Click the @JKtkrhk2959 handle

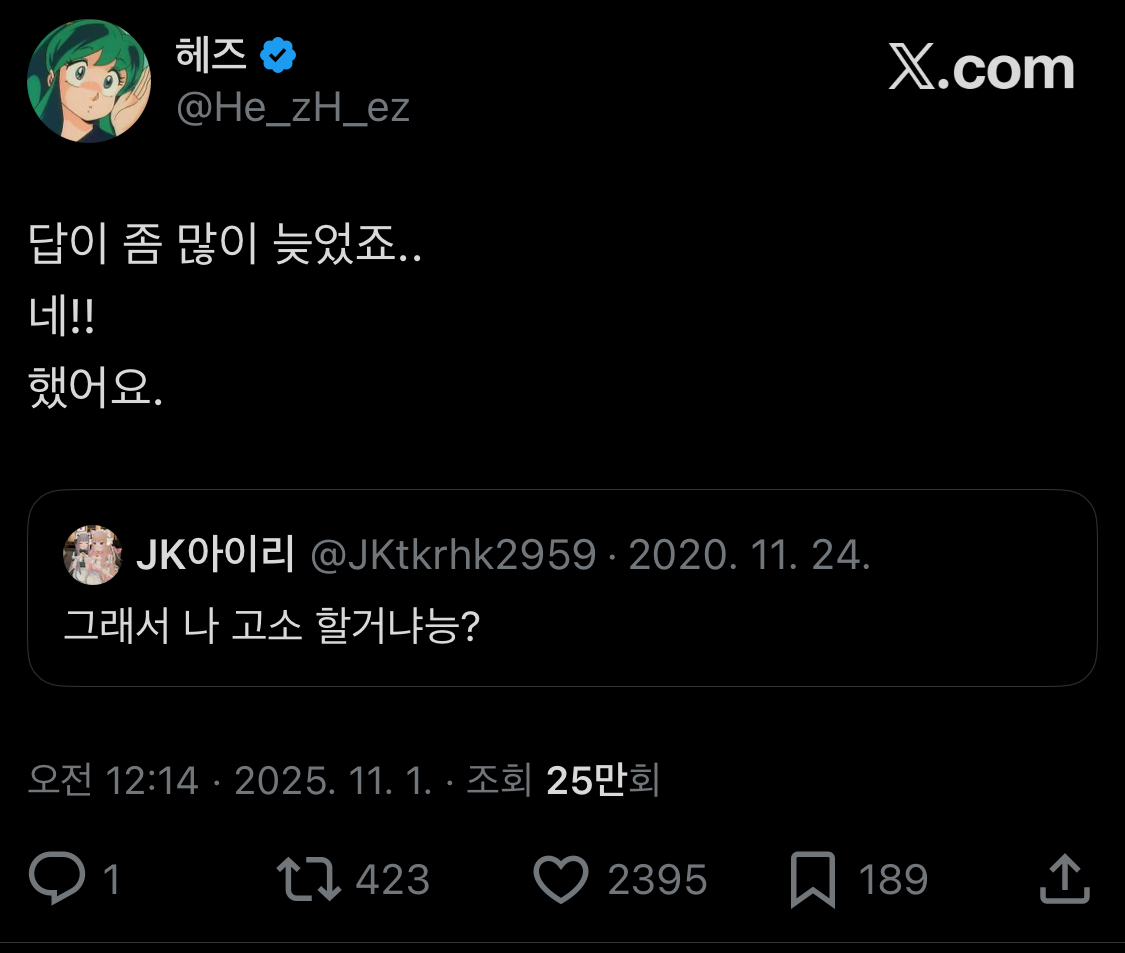click(x=453, y=555)
